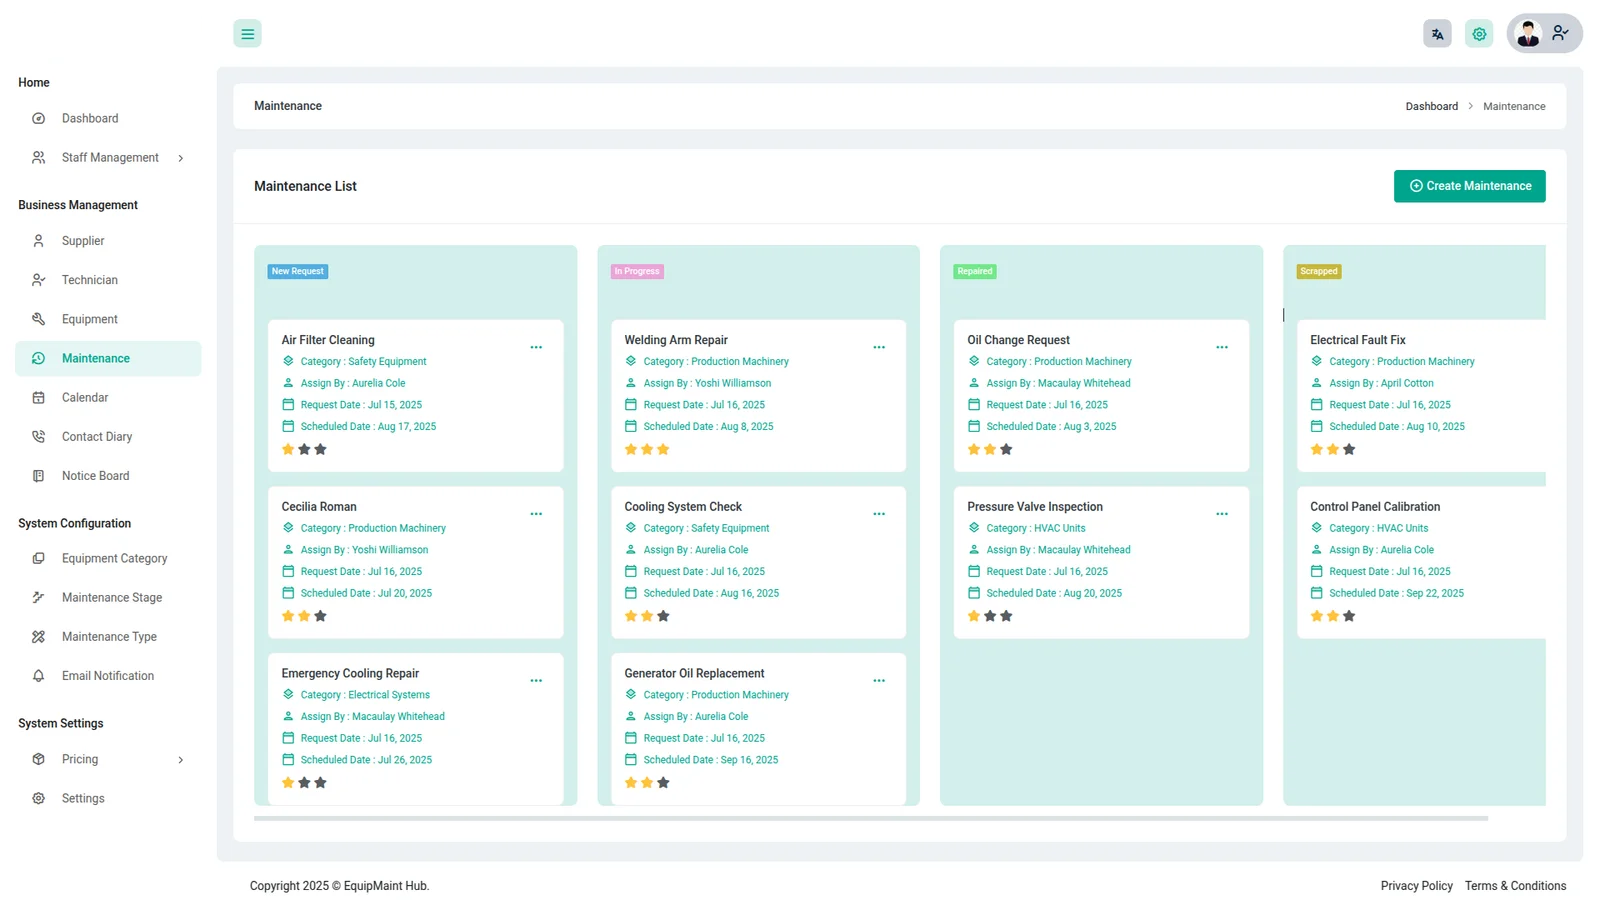Click the Equipment wrench icon in sidebar
1600x900 pixels.
[39, 319]
